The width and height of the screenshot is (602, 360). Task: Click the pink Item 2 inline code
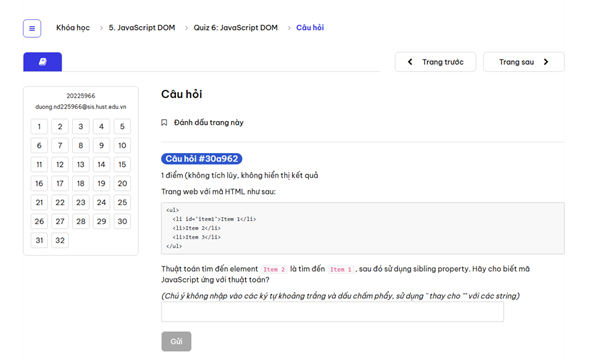pos(274,269)
